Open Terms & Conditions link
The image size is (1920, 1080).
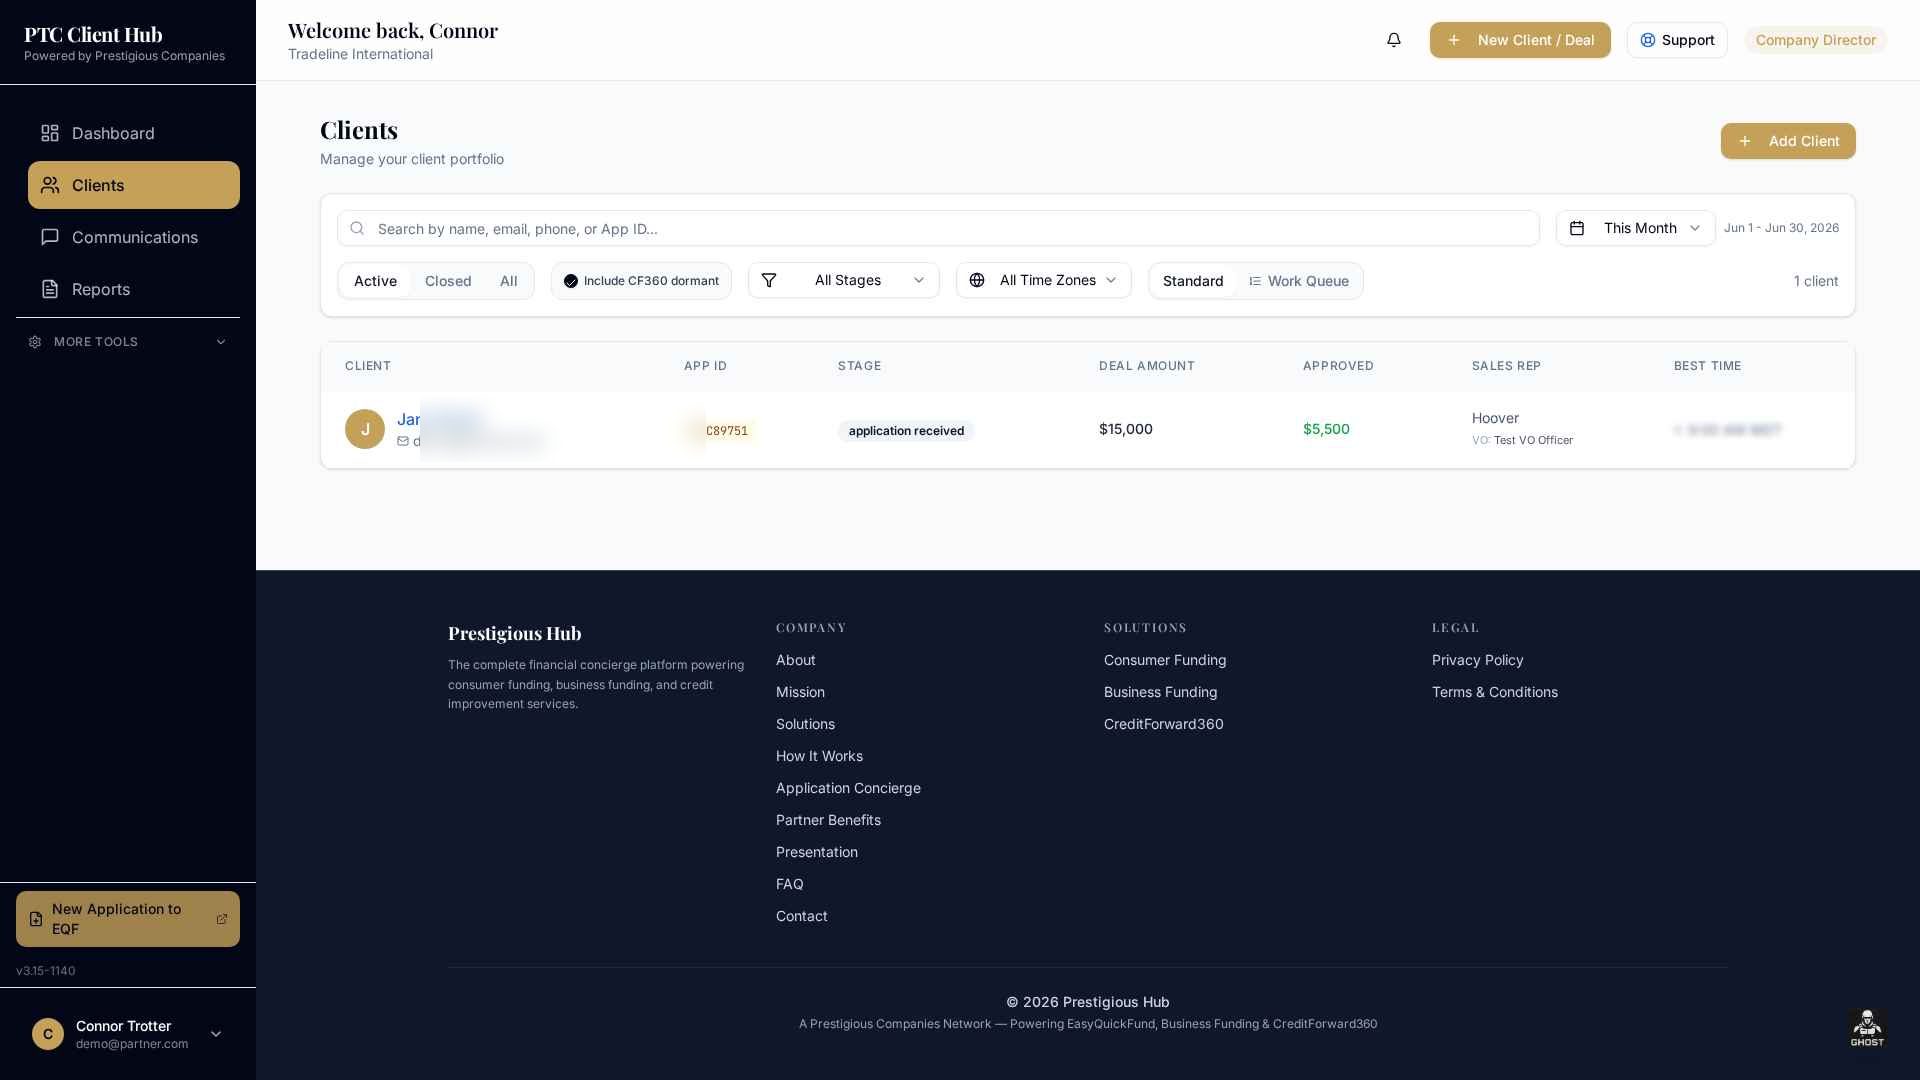1495,692
